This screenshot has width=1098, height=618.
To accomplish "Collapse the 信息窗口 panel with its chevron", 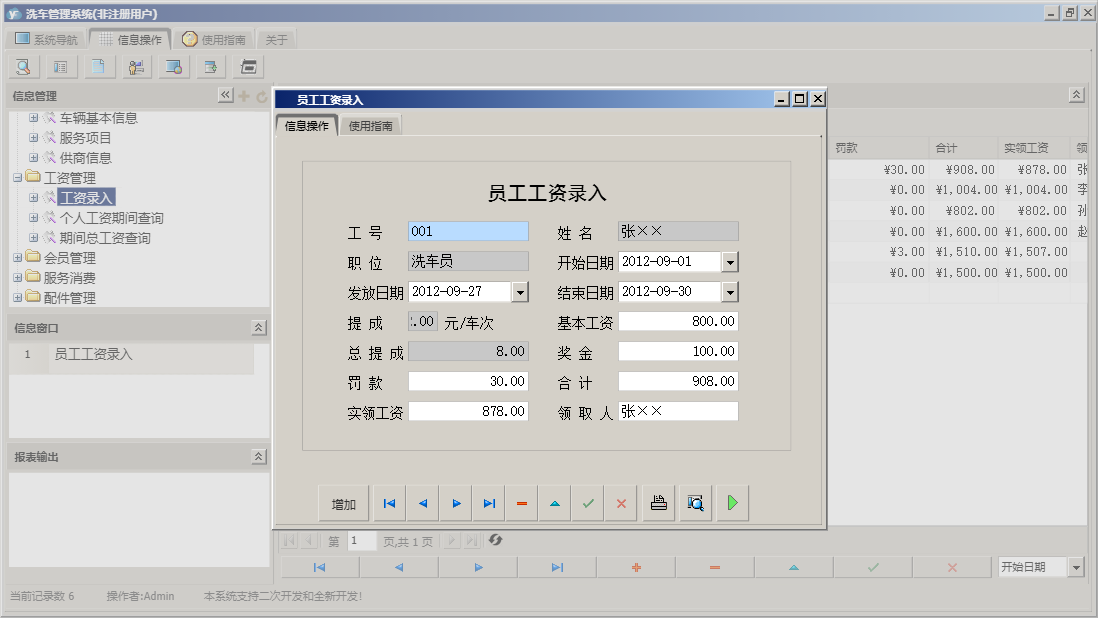I will point(257,327).
